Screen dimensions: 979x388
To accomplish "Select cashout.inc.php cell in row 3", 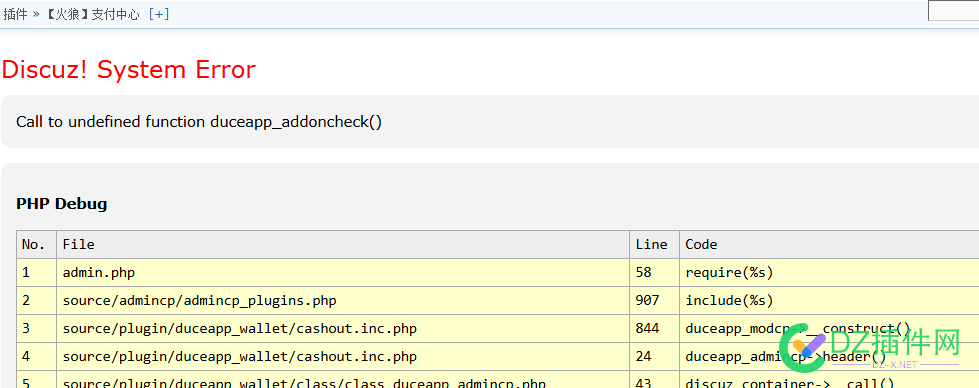I will click(343, 329).
